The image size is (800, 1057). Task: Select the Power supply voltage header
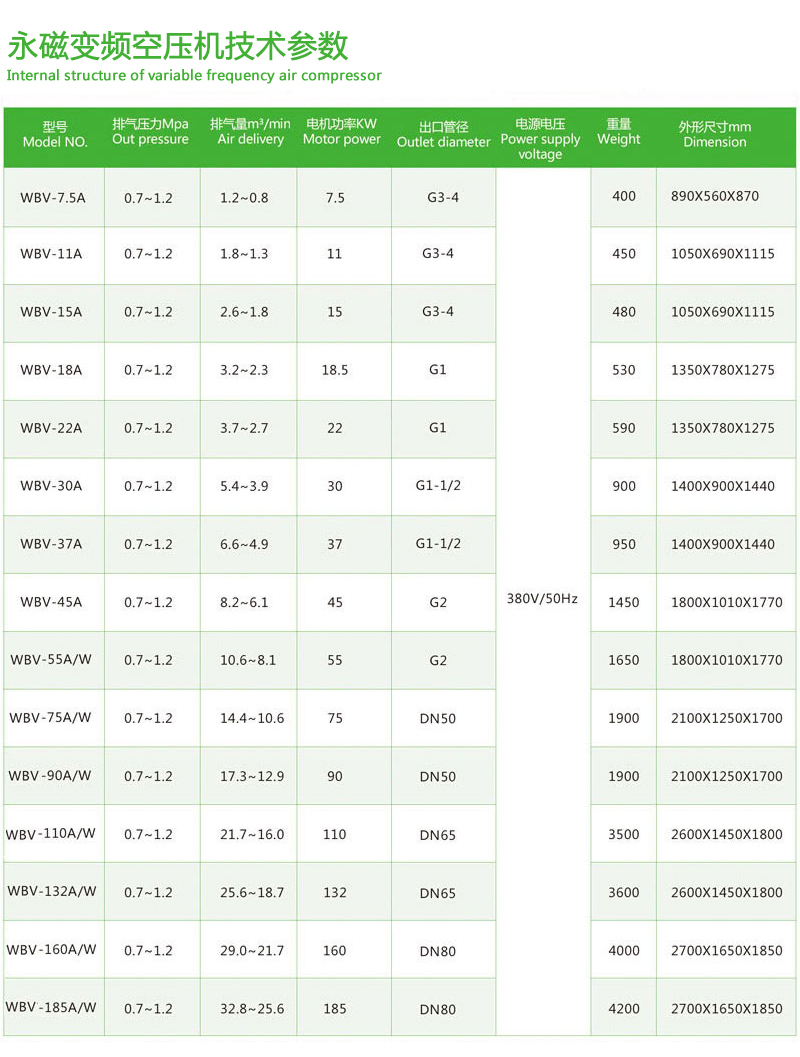point(540,139)
